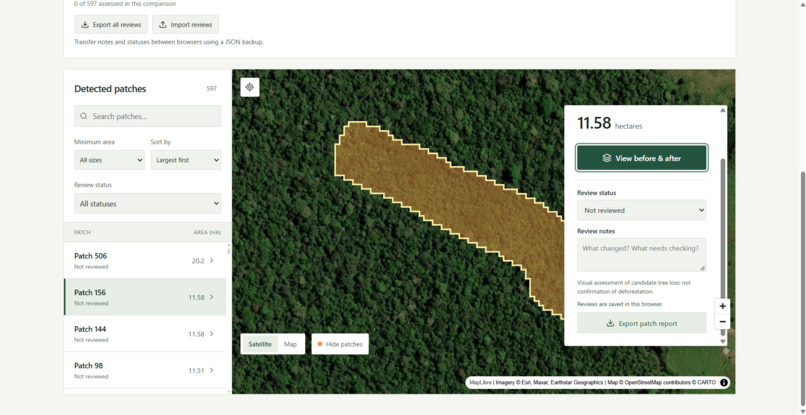Click the Search patches input field
Screen dimensions: 806x415
pos(148,116)
